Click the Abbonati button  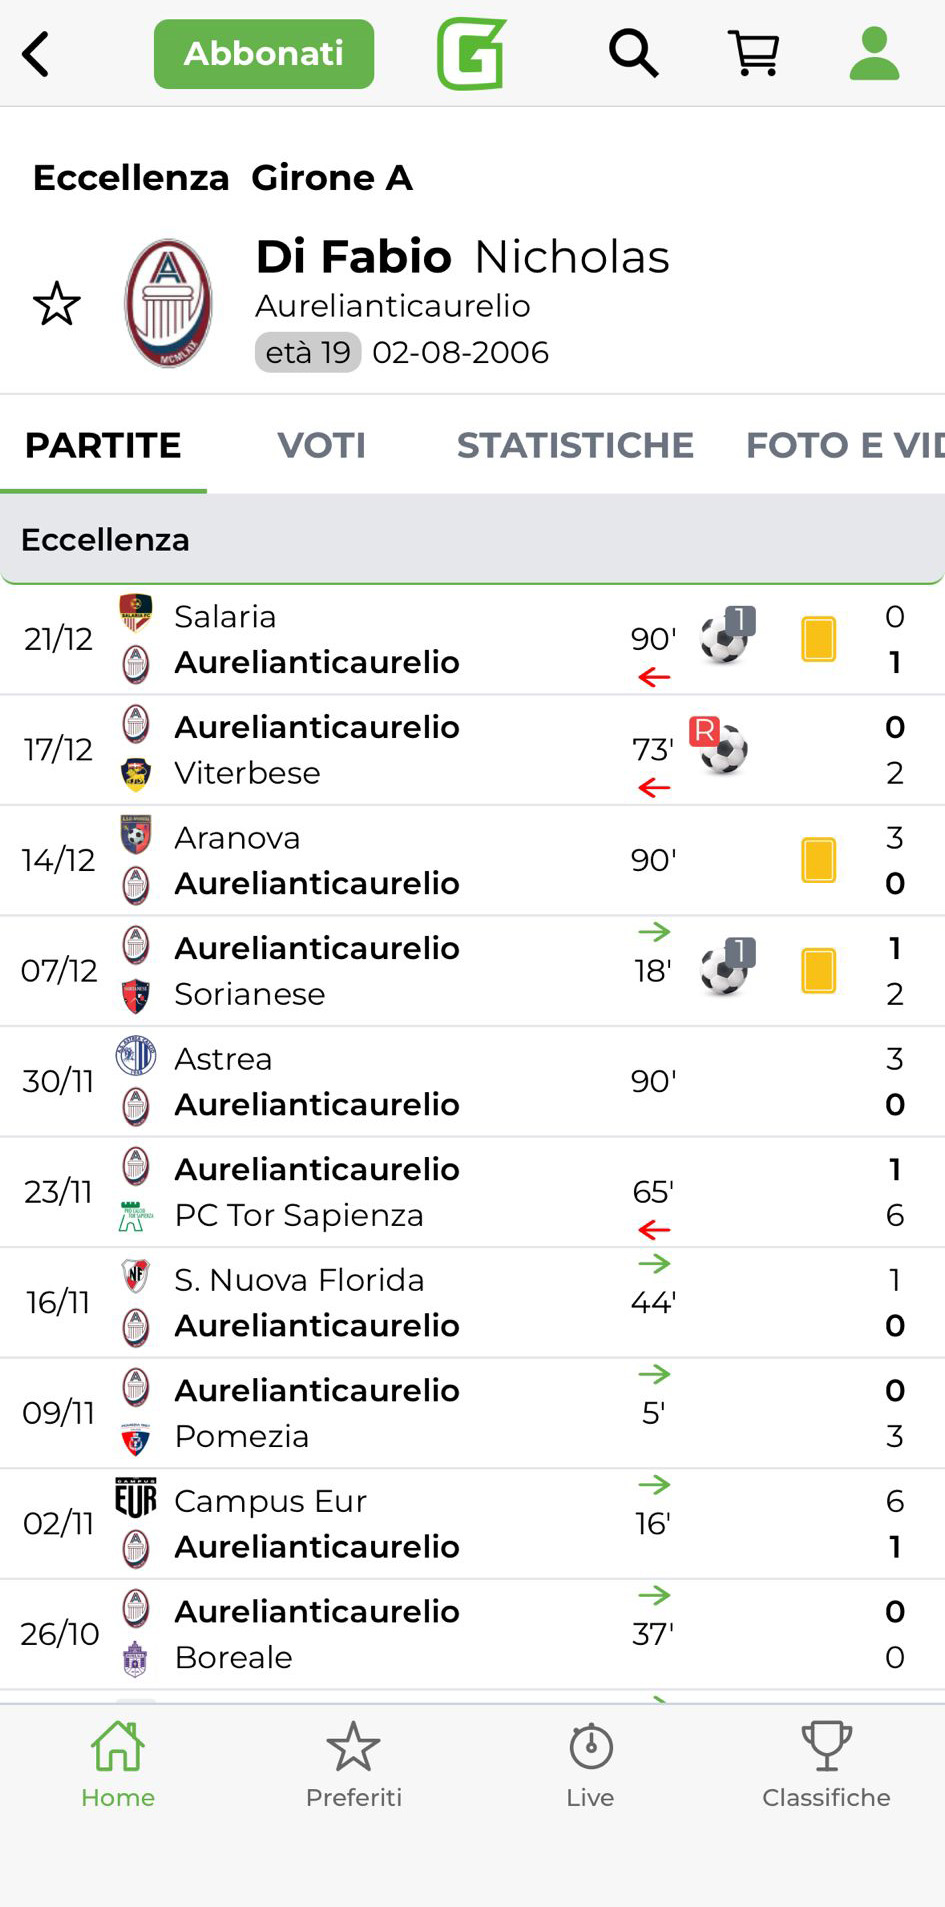(x=264, y=54)
